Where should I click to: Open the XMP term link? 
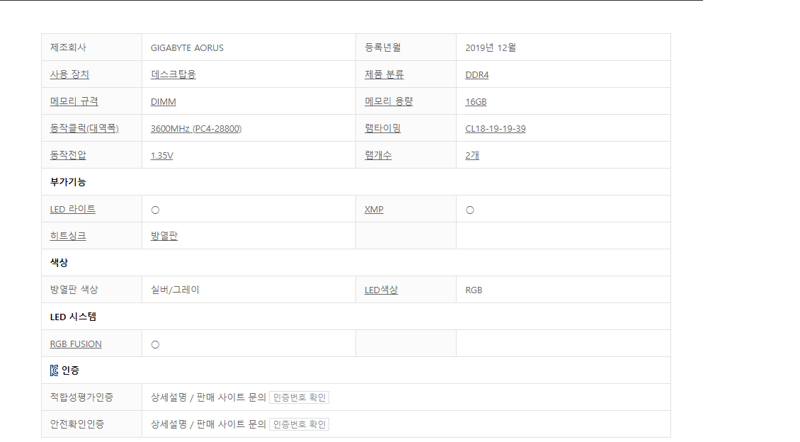[x=373, y=209]
